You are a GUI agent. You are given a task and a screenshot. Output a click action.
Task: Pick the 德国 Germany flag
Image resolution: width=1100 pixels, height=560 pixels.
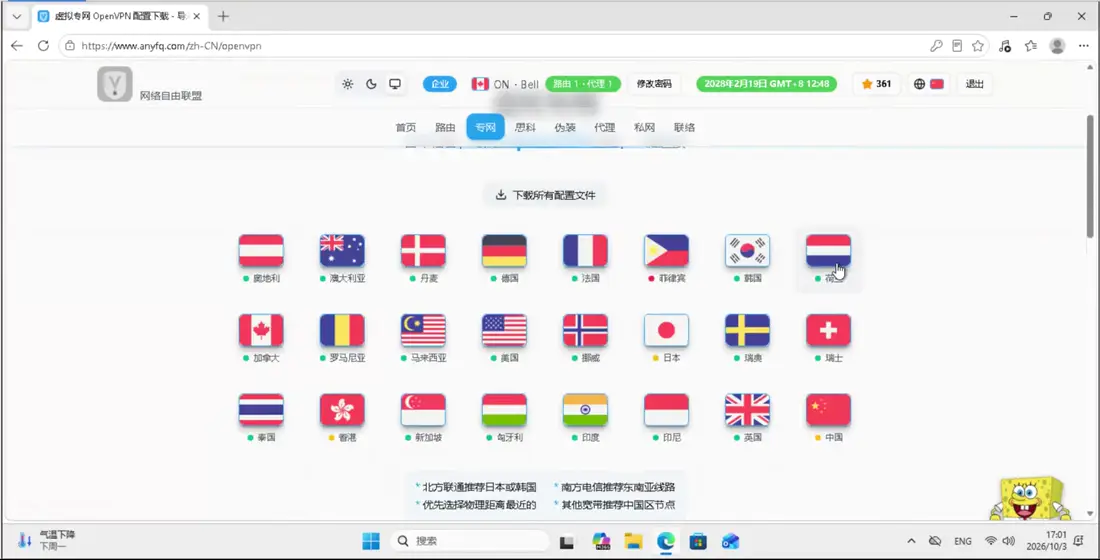click(x=504, y=251)
